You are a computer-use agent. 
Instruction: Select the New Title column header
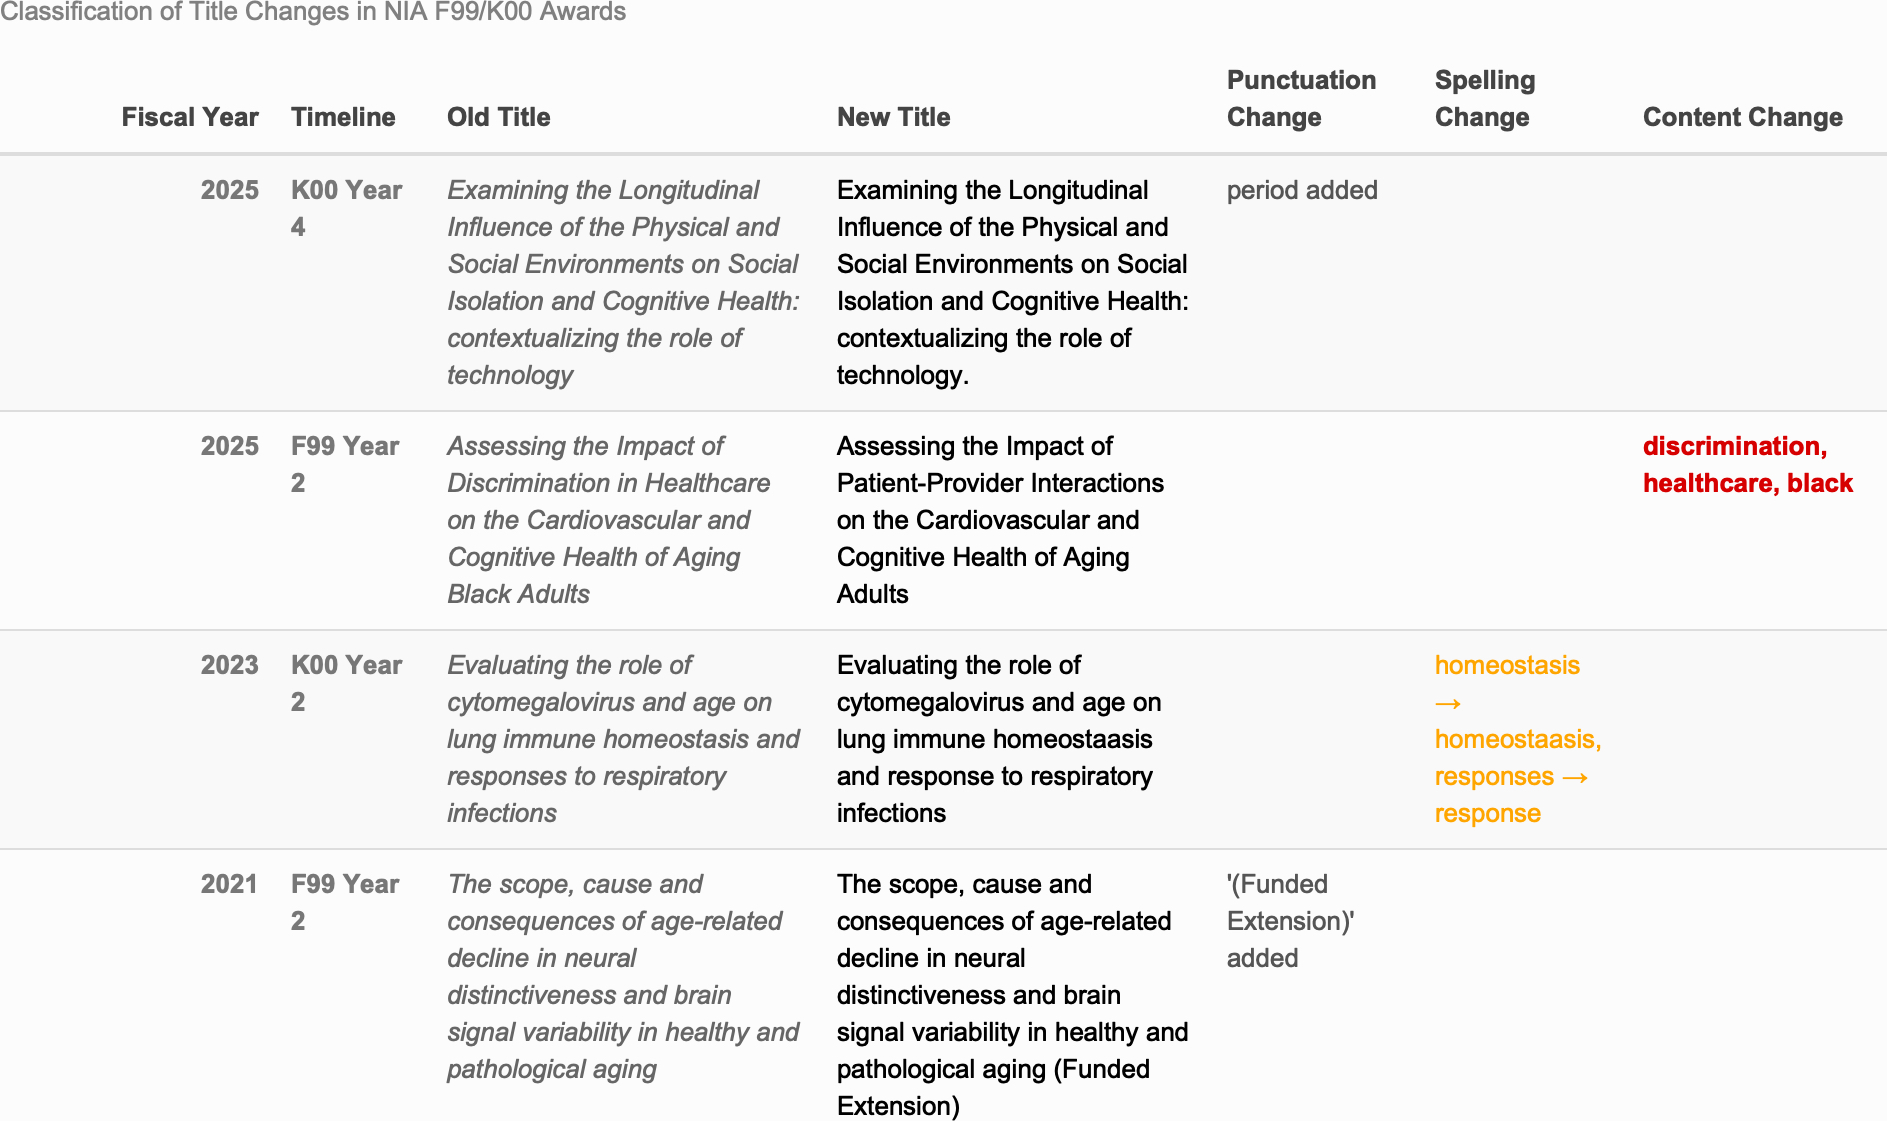click(893, 117)
